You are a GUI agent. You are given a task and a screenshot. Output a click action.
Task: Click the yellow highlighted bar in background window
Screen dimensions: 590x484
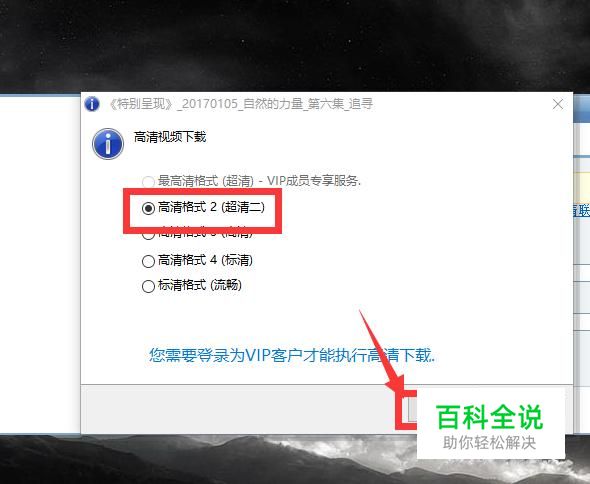tap(581, 186)
